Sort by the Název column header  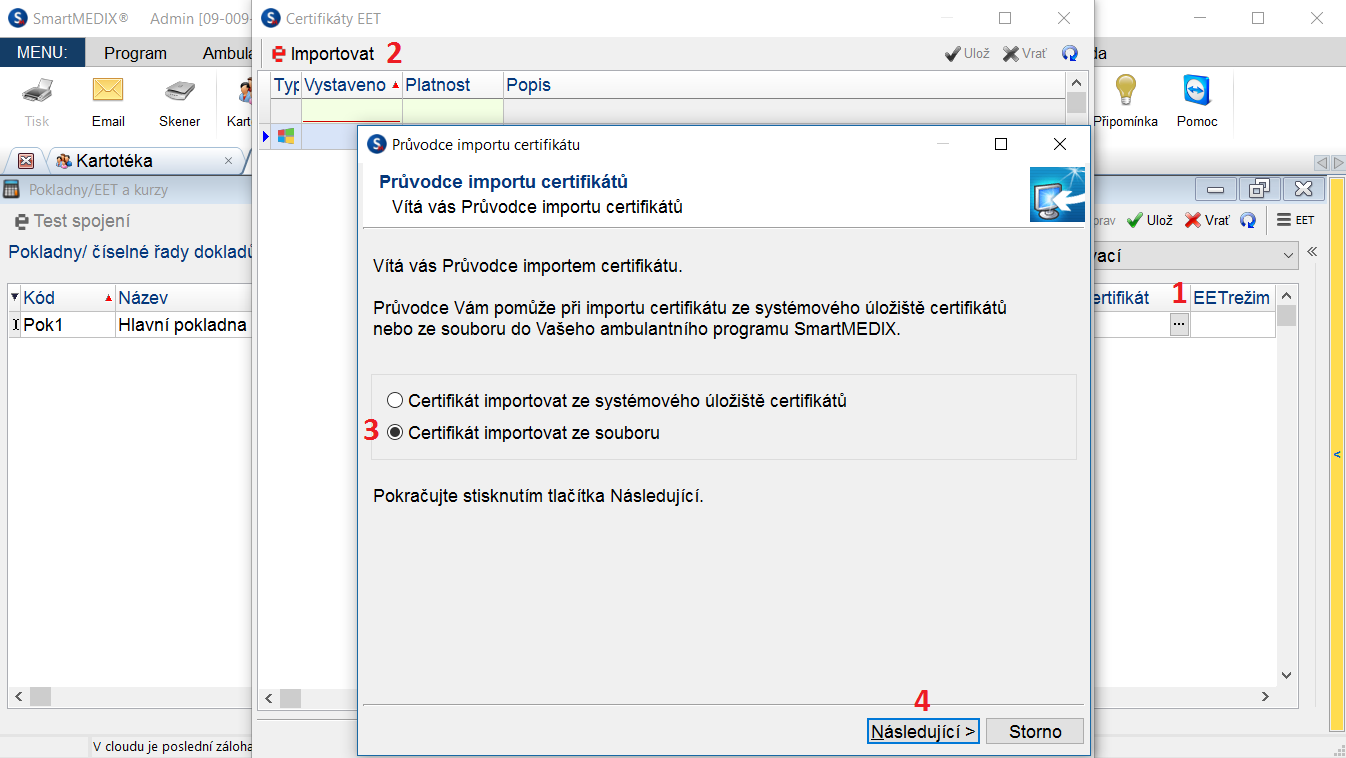[x=183, y=297]
